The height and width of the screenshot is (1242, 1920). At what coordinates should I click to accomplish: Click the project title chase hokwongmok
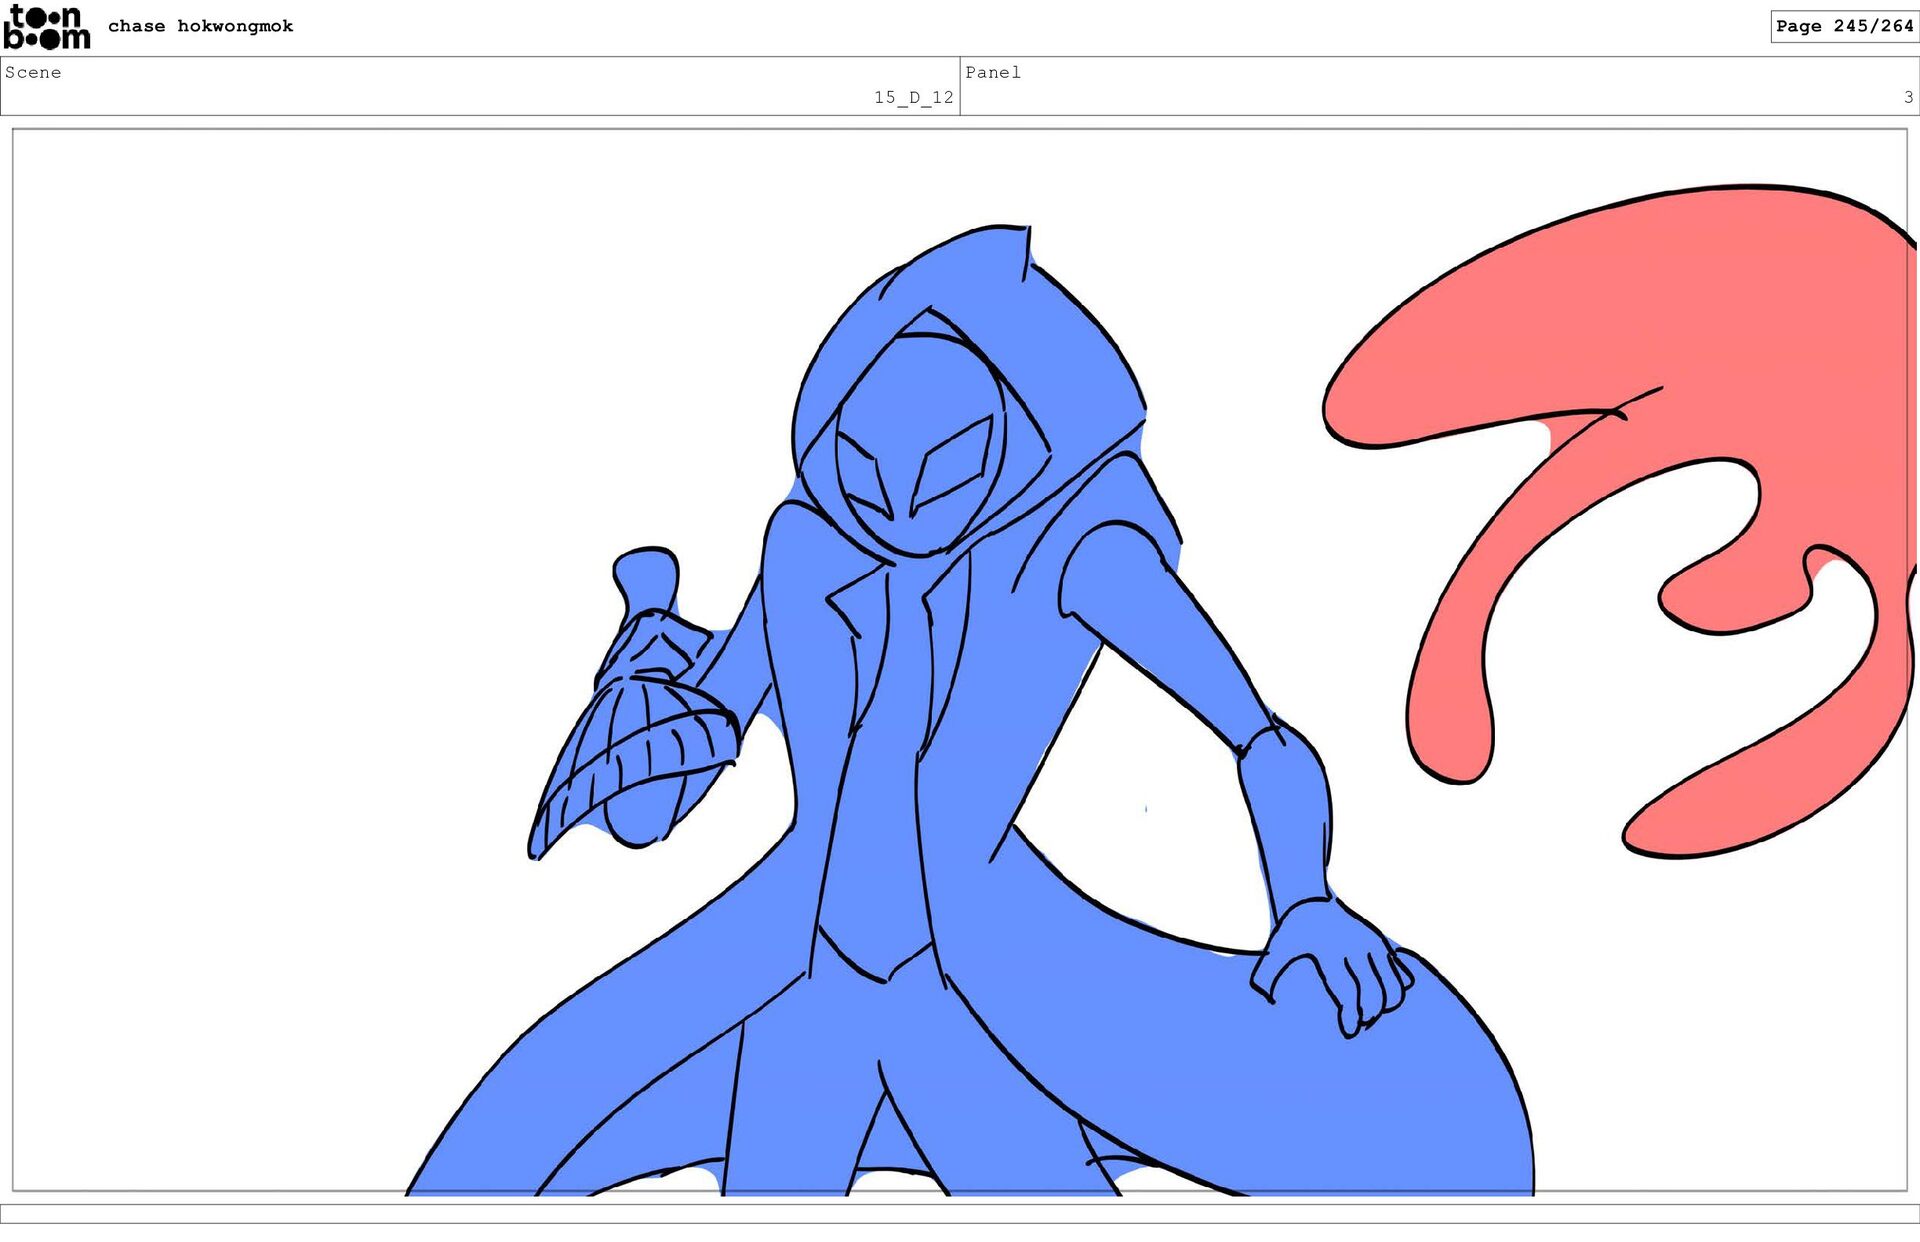point(200,26)
